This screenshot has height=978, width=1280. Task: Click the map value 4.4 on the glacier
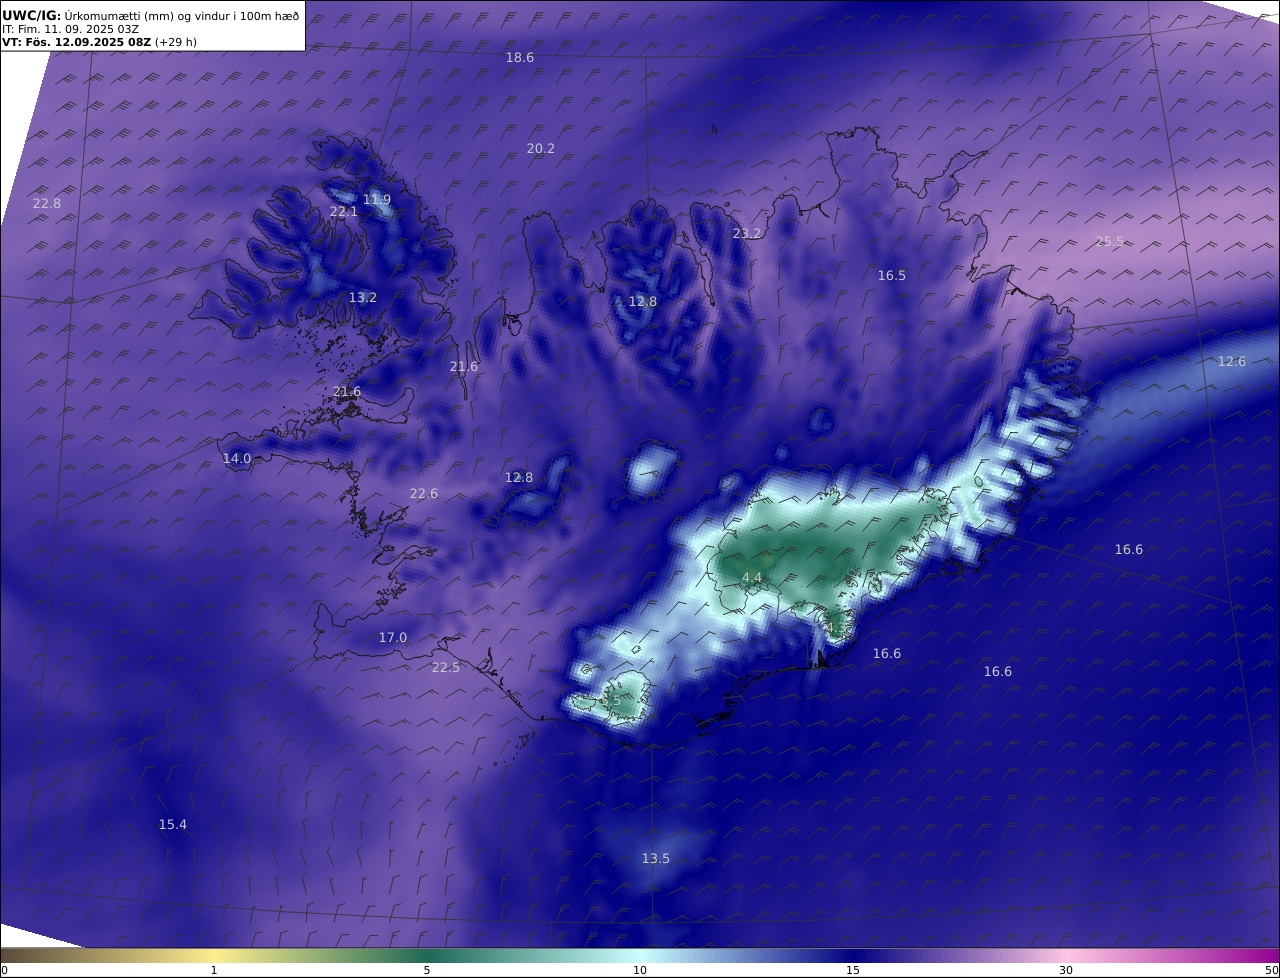click(x=752, y=578)
